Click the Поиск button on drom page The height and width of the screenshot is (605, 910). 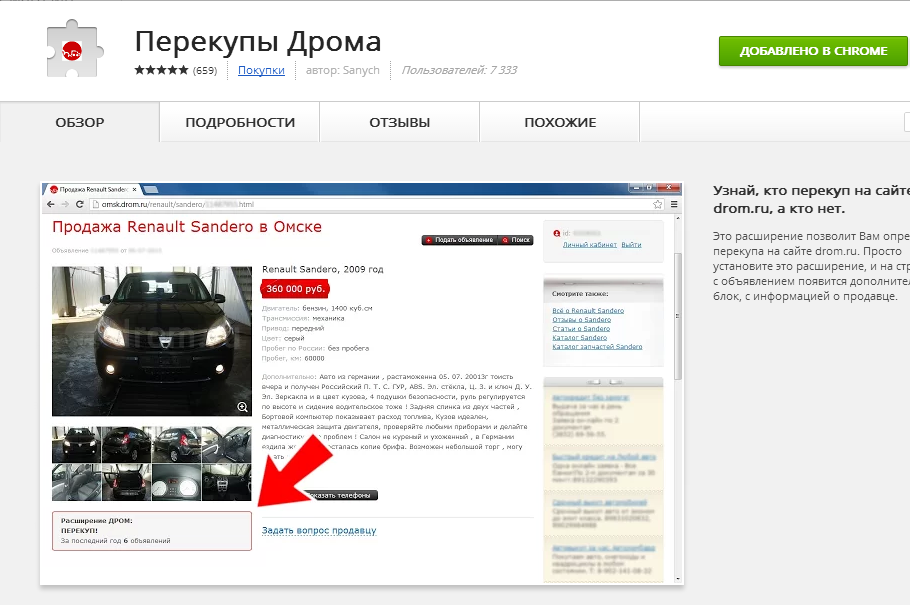tap(516, 240)
